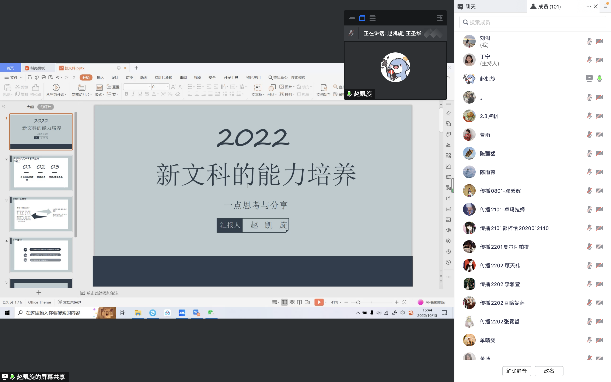611x382 pixels.
Task: Click the zoom in plus icon
Action: click(x=396, y=302)
